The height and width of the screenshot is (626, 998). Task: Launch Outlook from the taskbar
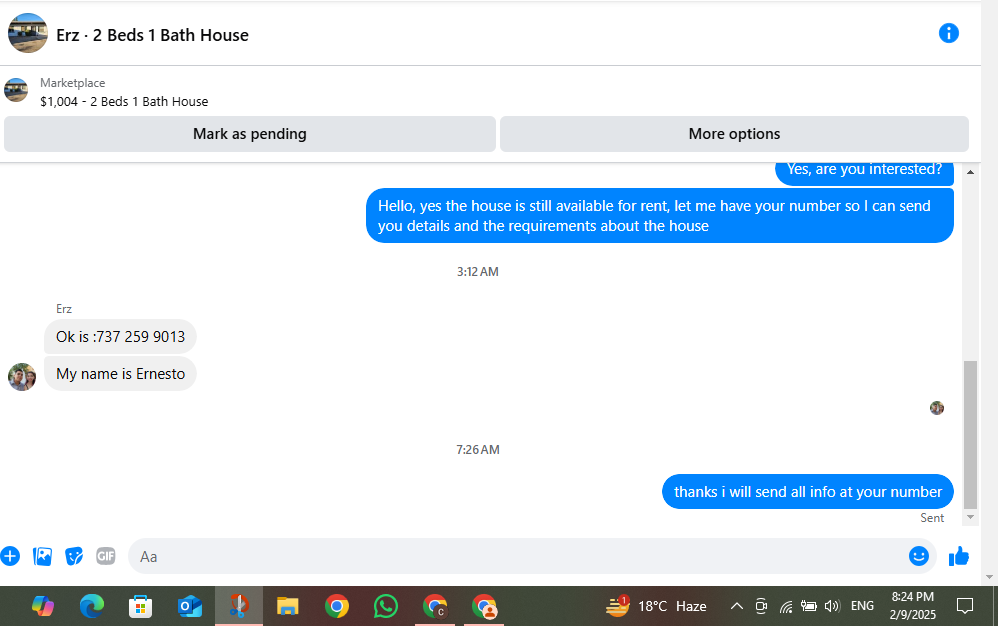click(190, 606)
